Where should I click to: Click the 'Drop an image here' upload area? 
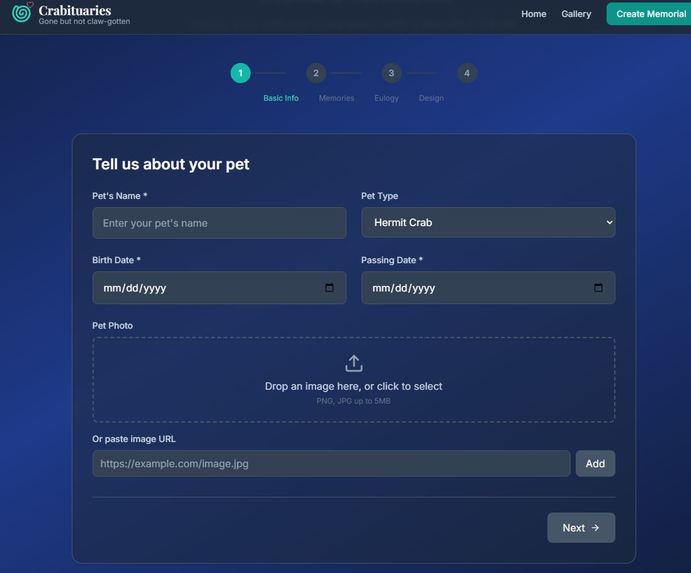click(354, 380)
